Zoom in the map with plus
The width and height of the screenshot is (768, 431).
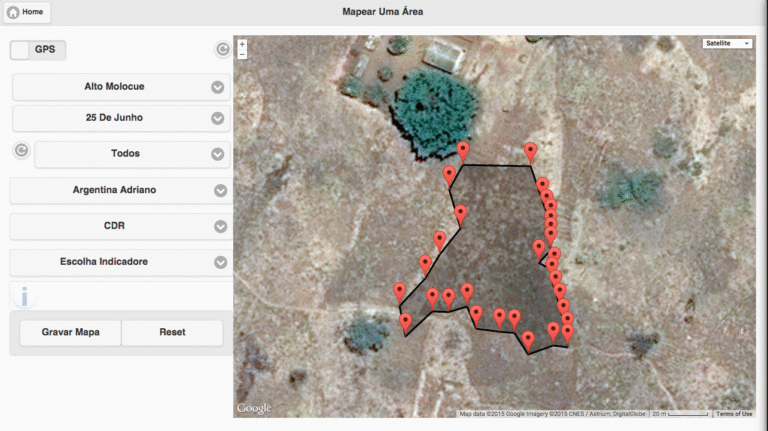click(x=242, y=44)
